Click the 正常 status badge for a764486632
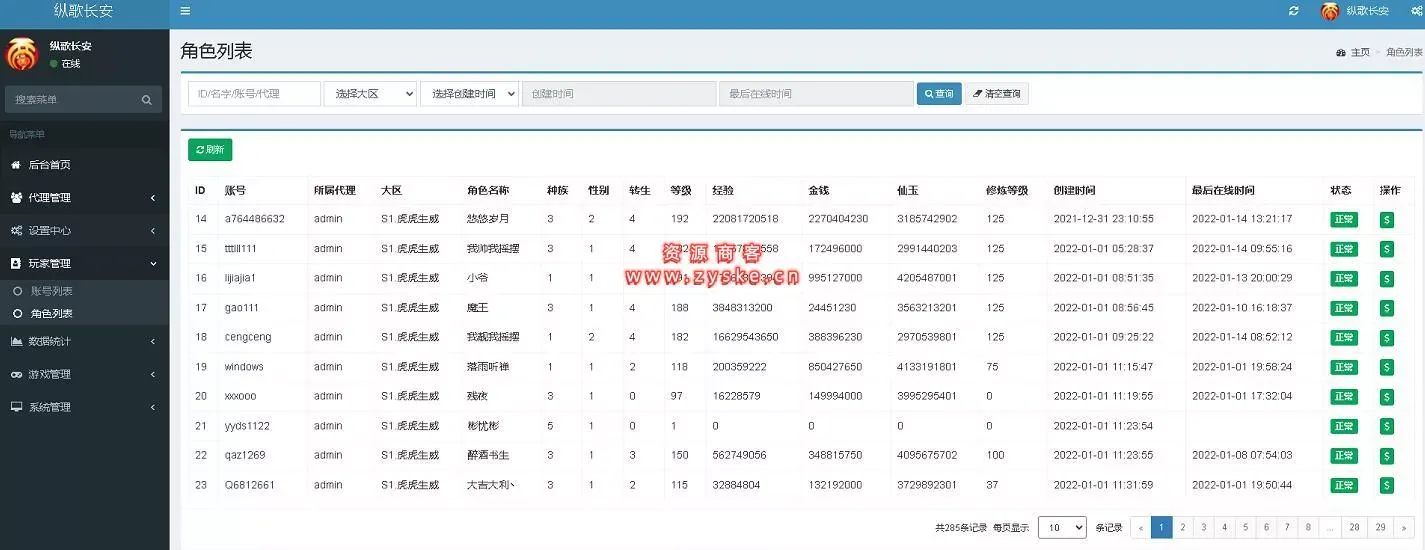The height and width of the screenshot is (550, 1425). (x=1343, y=219)
